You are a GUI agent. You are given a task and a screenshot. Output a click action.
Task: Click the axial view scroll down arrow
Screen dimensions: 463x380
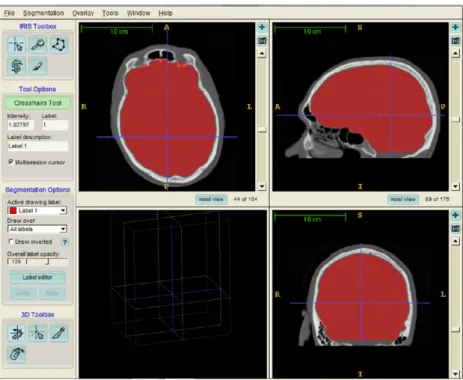point(262,186)
